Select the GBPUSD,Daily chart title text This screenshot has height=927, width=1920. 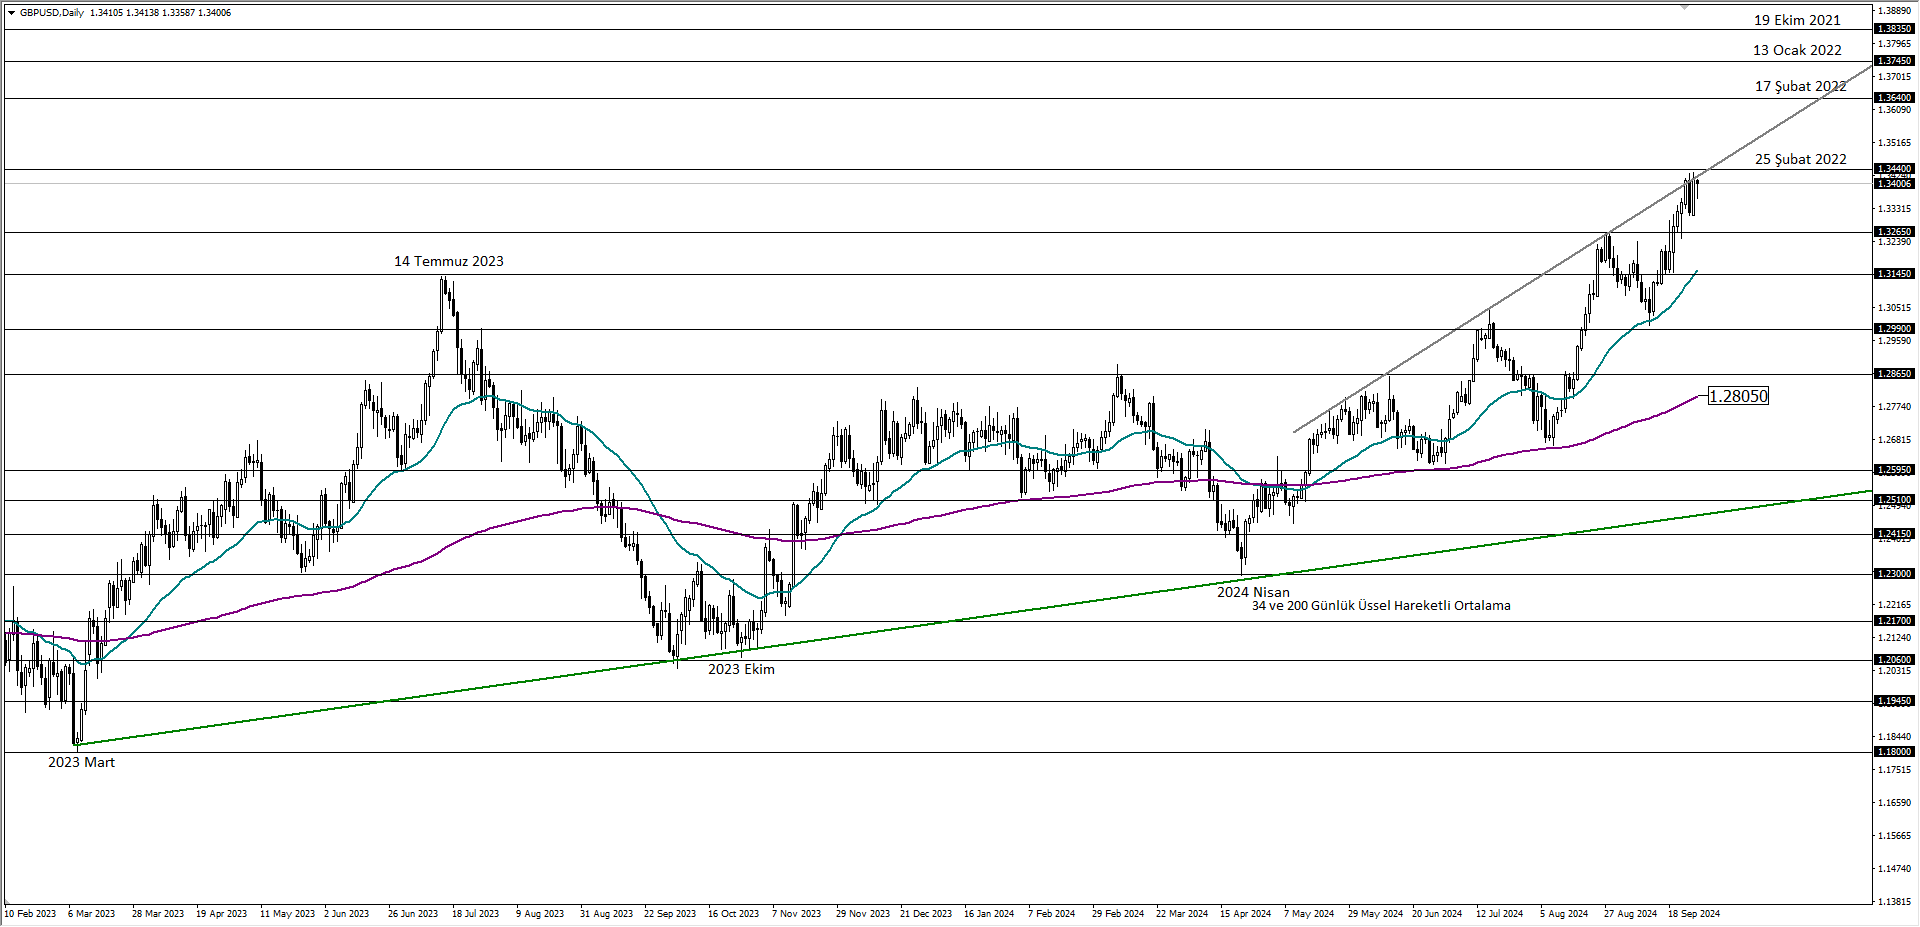point(52,13)
